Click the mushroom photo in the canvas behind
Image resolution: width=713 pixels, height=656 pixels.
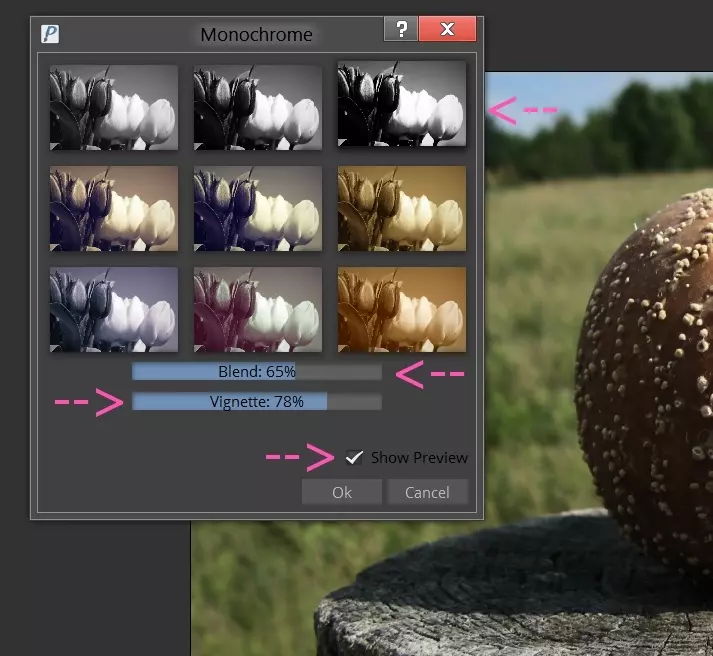click(x=598, y=364)
